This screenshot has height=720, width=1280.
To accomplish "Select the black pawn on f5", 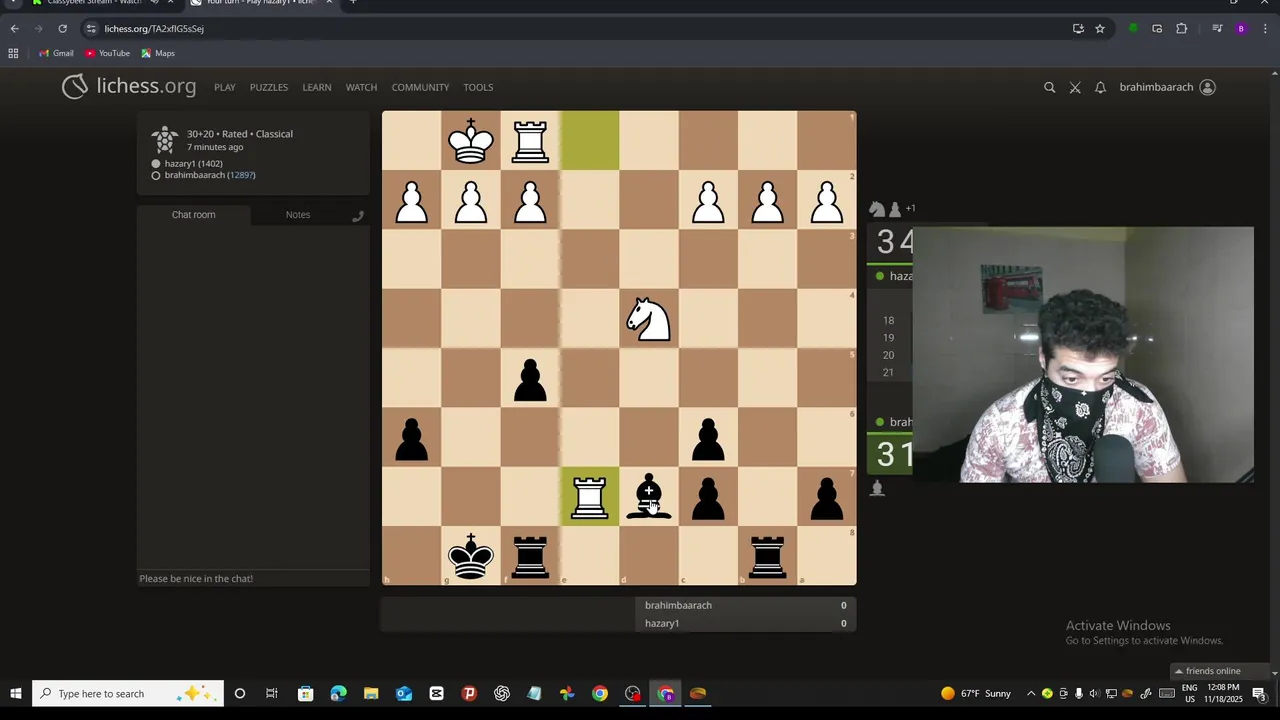I will click(530, 379).
